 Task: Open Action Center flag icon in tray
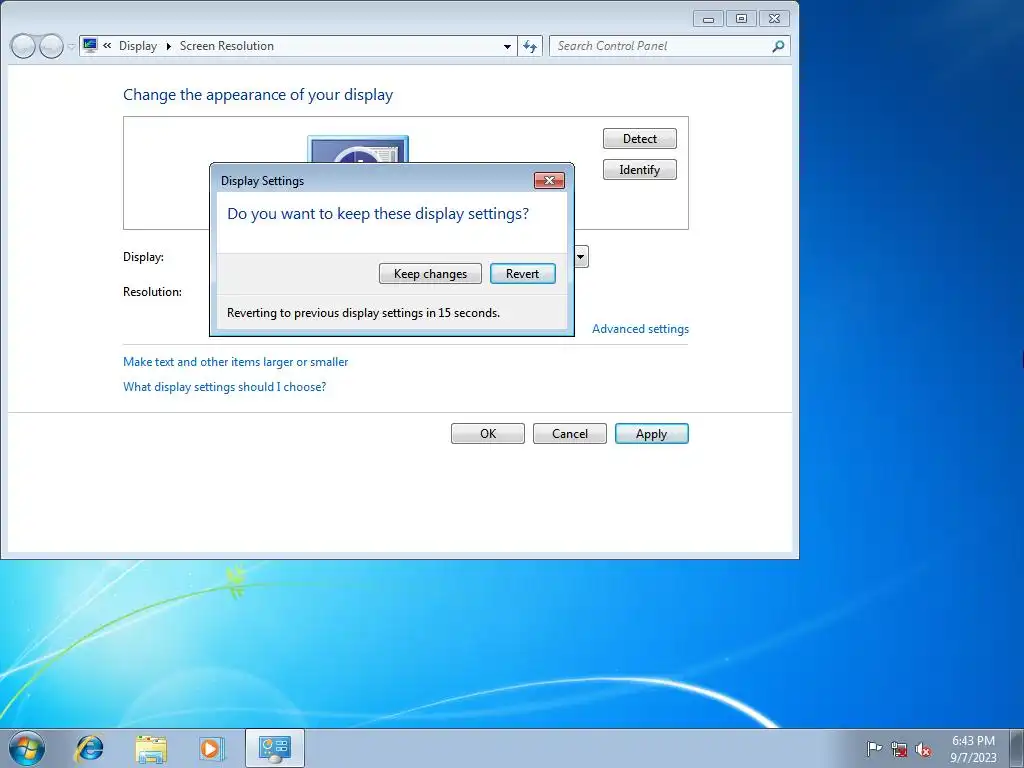(x=874, y=748)
